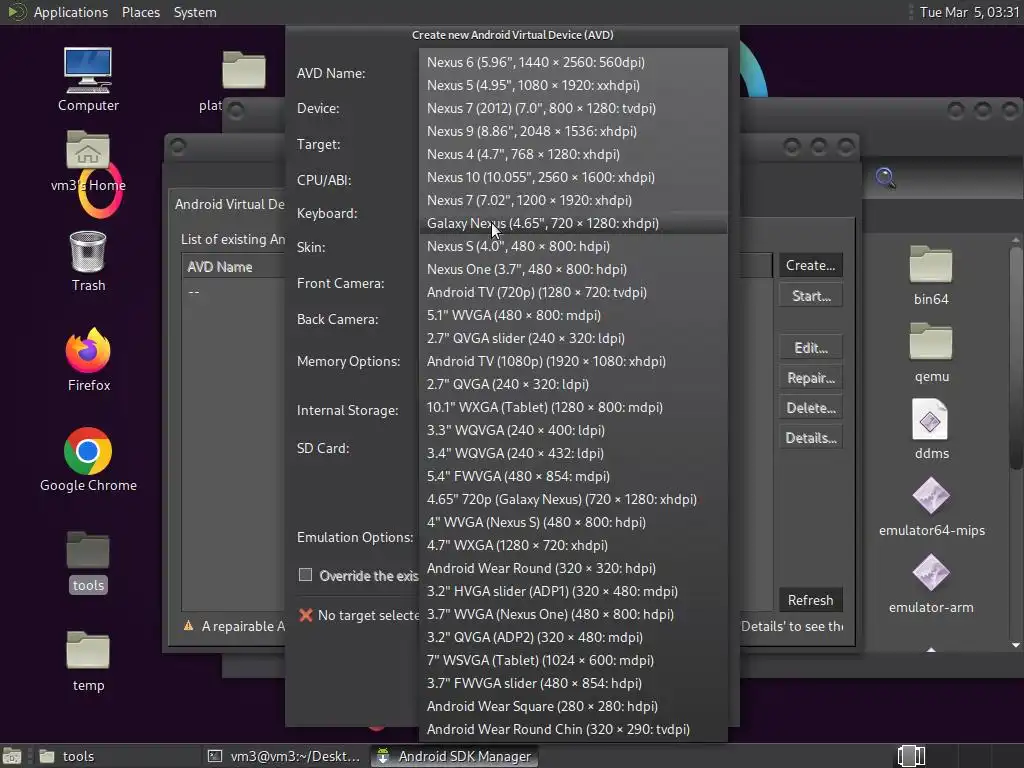Image resolution: width=1024 pixels, height=768 pixels.
Task: Choose 5.1" WVGA (480 × 800) entry
Action: tap(573, 315)
